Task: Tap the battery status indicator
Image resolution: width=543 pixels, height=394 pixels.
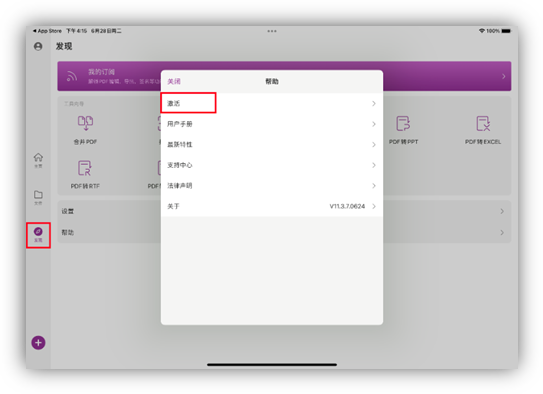Action: coord(506,31)
